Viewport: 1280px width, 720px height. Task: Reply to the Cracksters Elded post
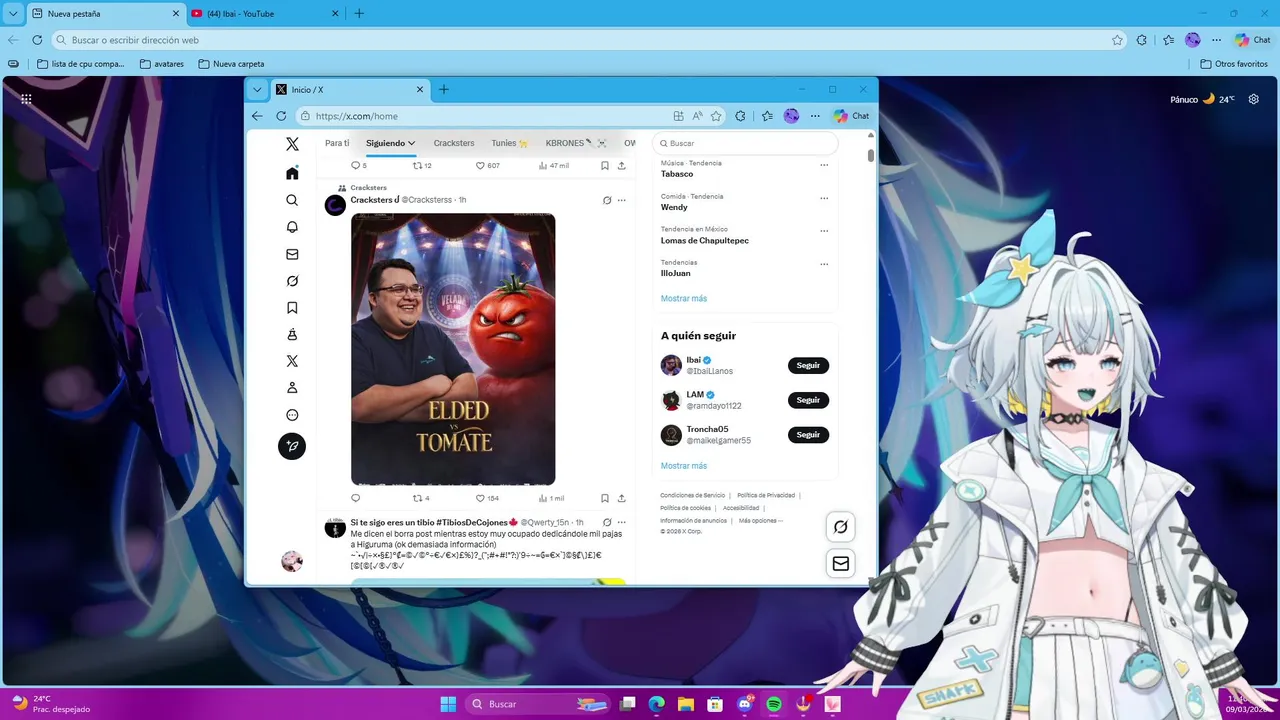point(356,498)
